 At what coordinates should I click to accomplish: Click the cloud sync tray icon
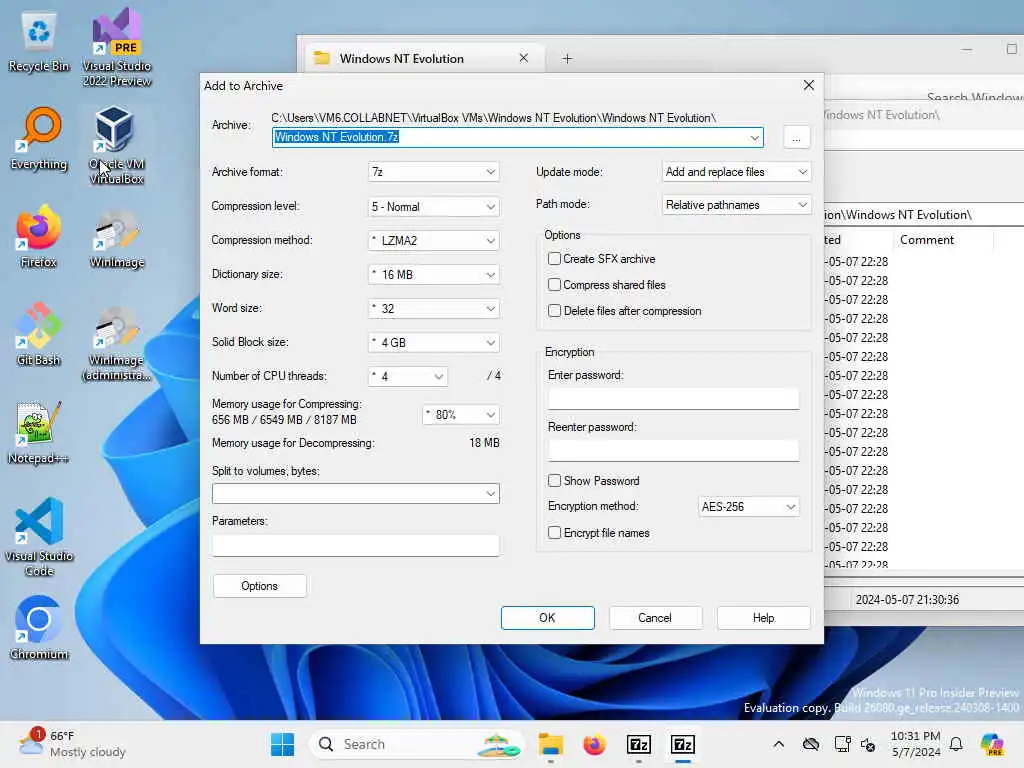click(x=811, y=744)
